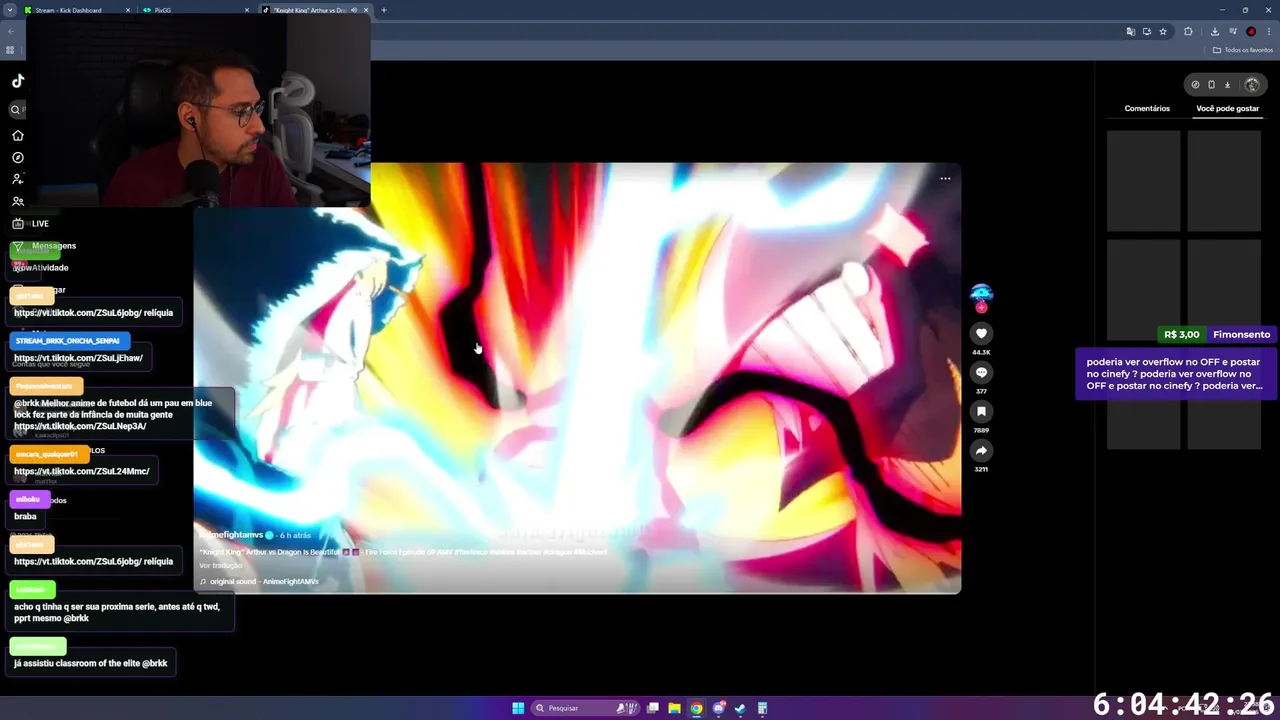Open the Explore compass icon
This screenshot has height=720, width=1280.
(x=18, y=157)
